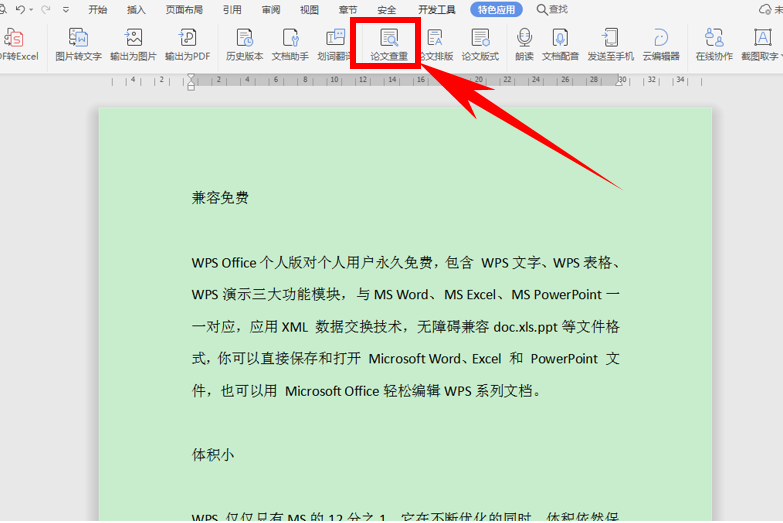The height and width of the screenshot is (523, 783).
Task: Click the word 永久免费 in first line
Action: tap(403, 263)
